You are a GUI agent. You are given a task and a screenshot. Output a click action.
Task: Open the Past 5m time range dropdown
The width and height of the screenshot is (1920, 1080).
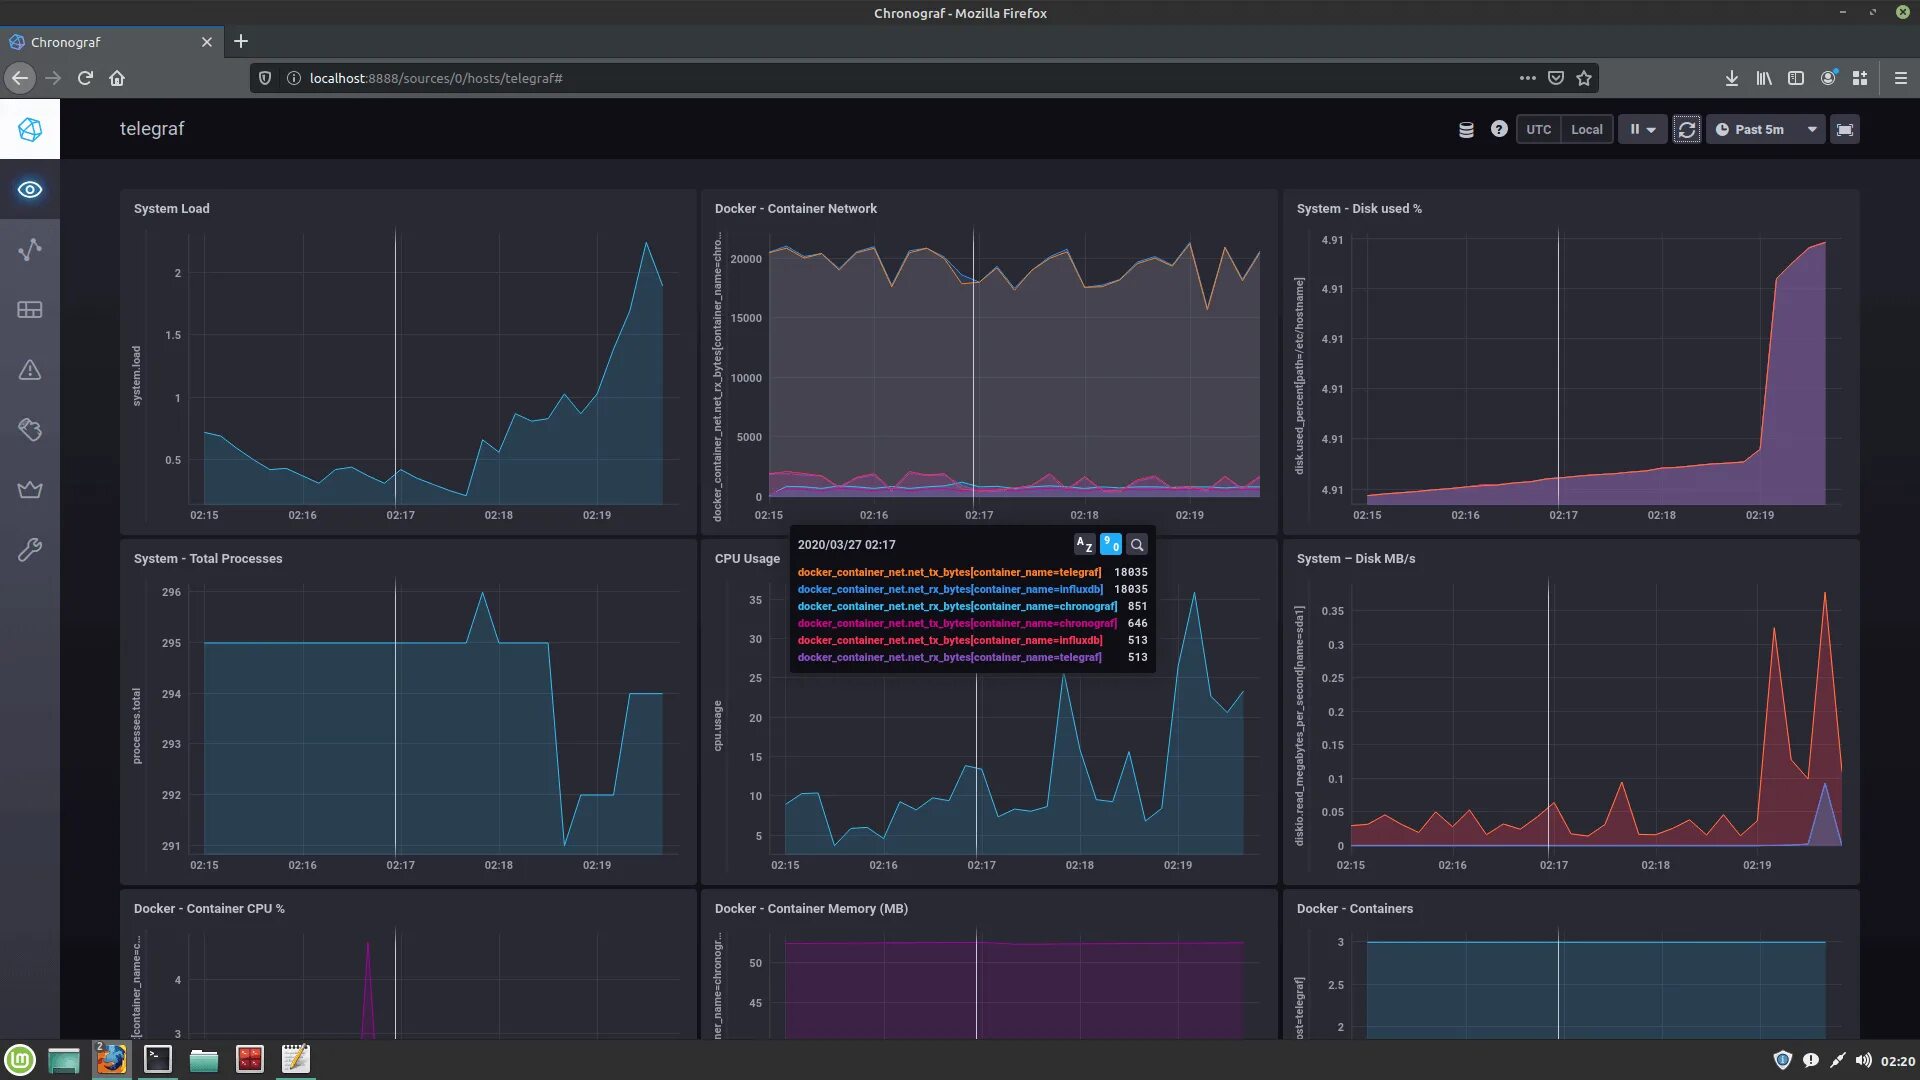[1766, 130]
